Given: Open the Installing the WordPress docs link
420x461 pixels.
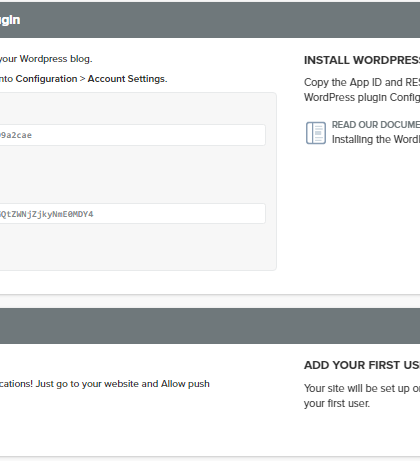Looking at the screenshot, I should (x=376, y=139).
